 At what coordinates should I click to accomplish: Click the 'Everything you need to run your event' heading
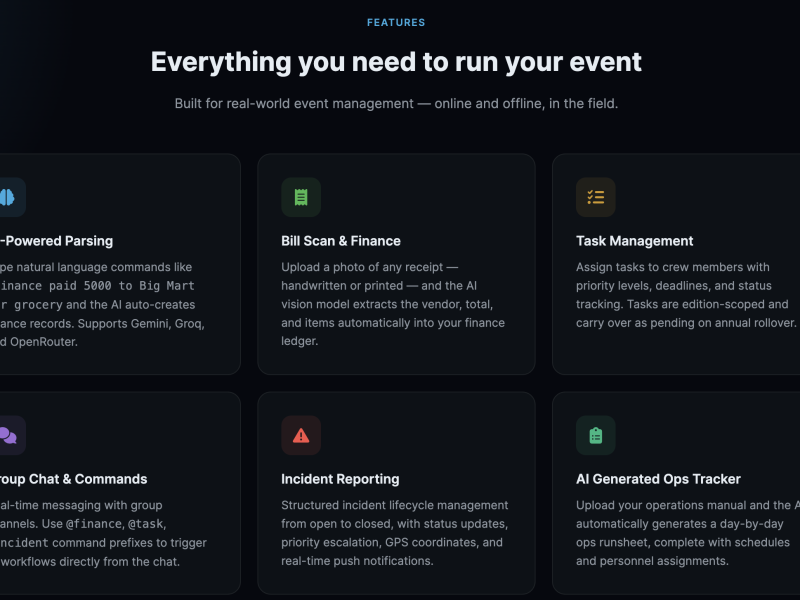click(x=396, y=62)
